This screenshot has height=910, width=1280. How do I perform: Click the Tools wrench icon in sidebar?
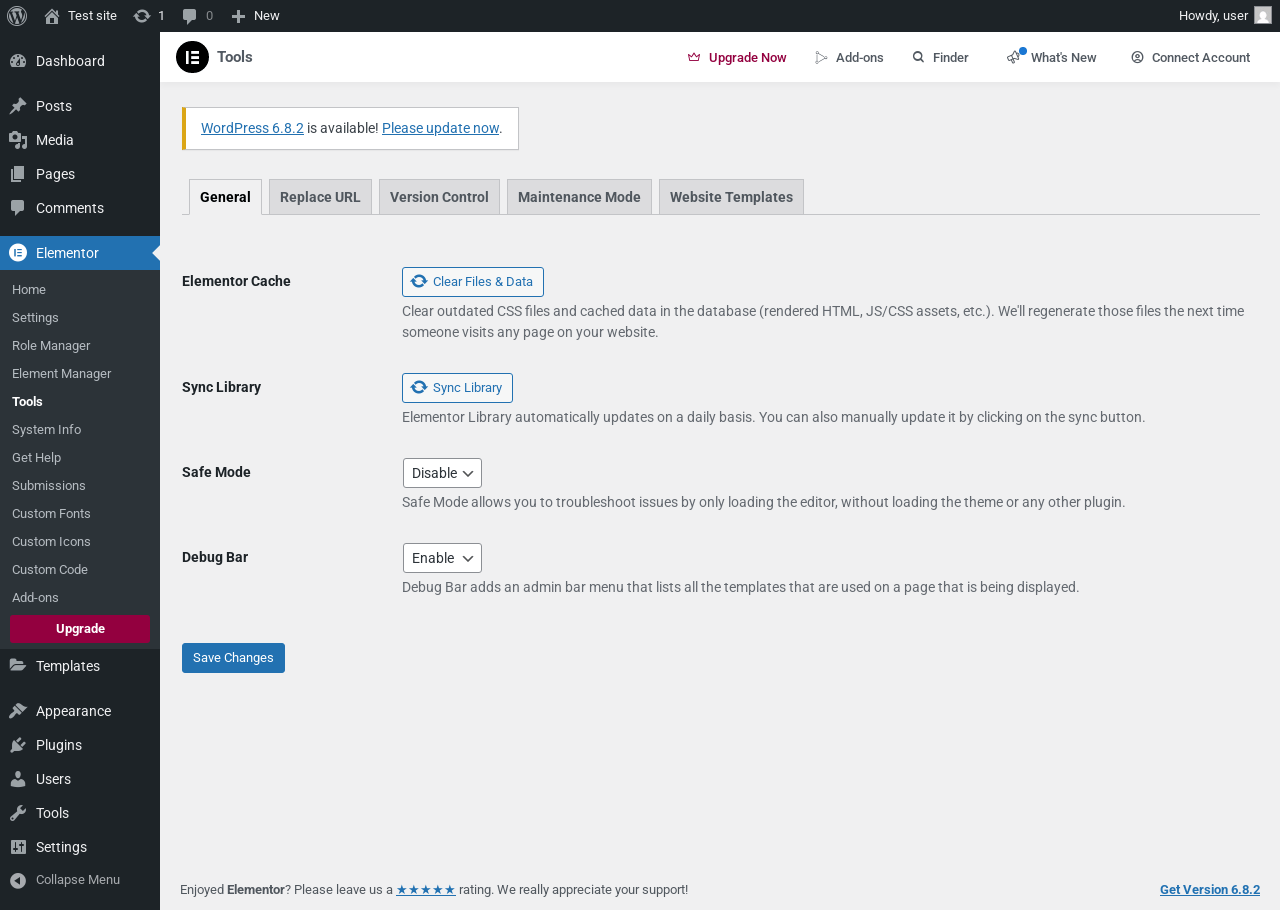point(18,813)
